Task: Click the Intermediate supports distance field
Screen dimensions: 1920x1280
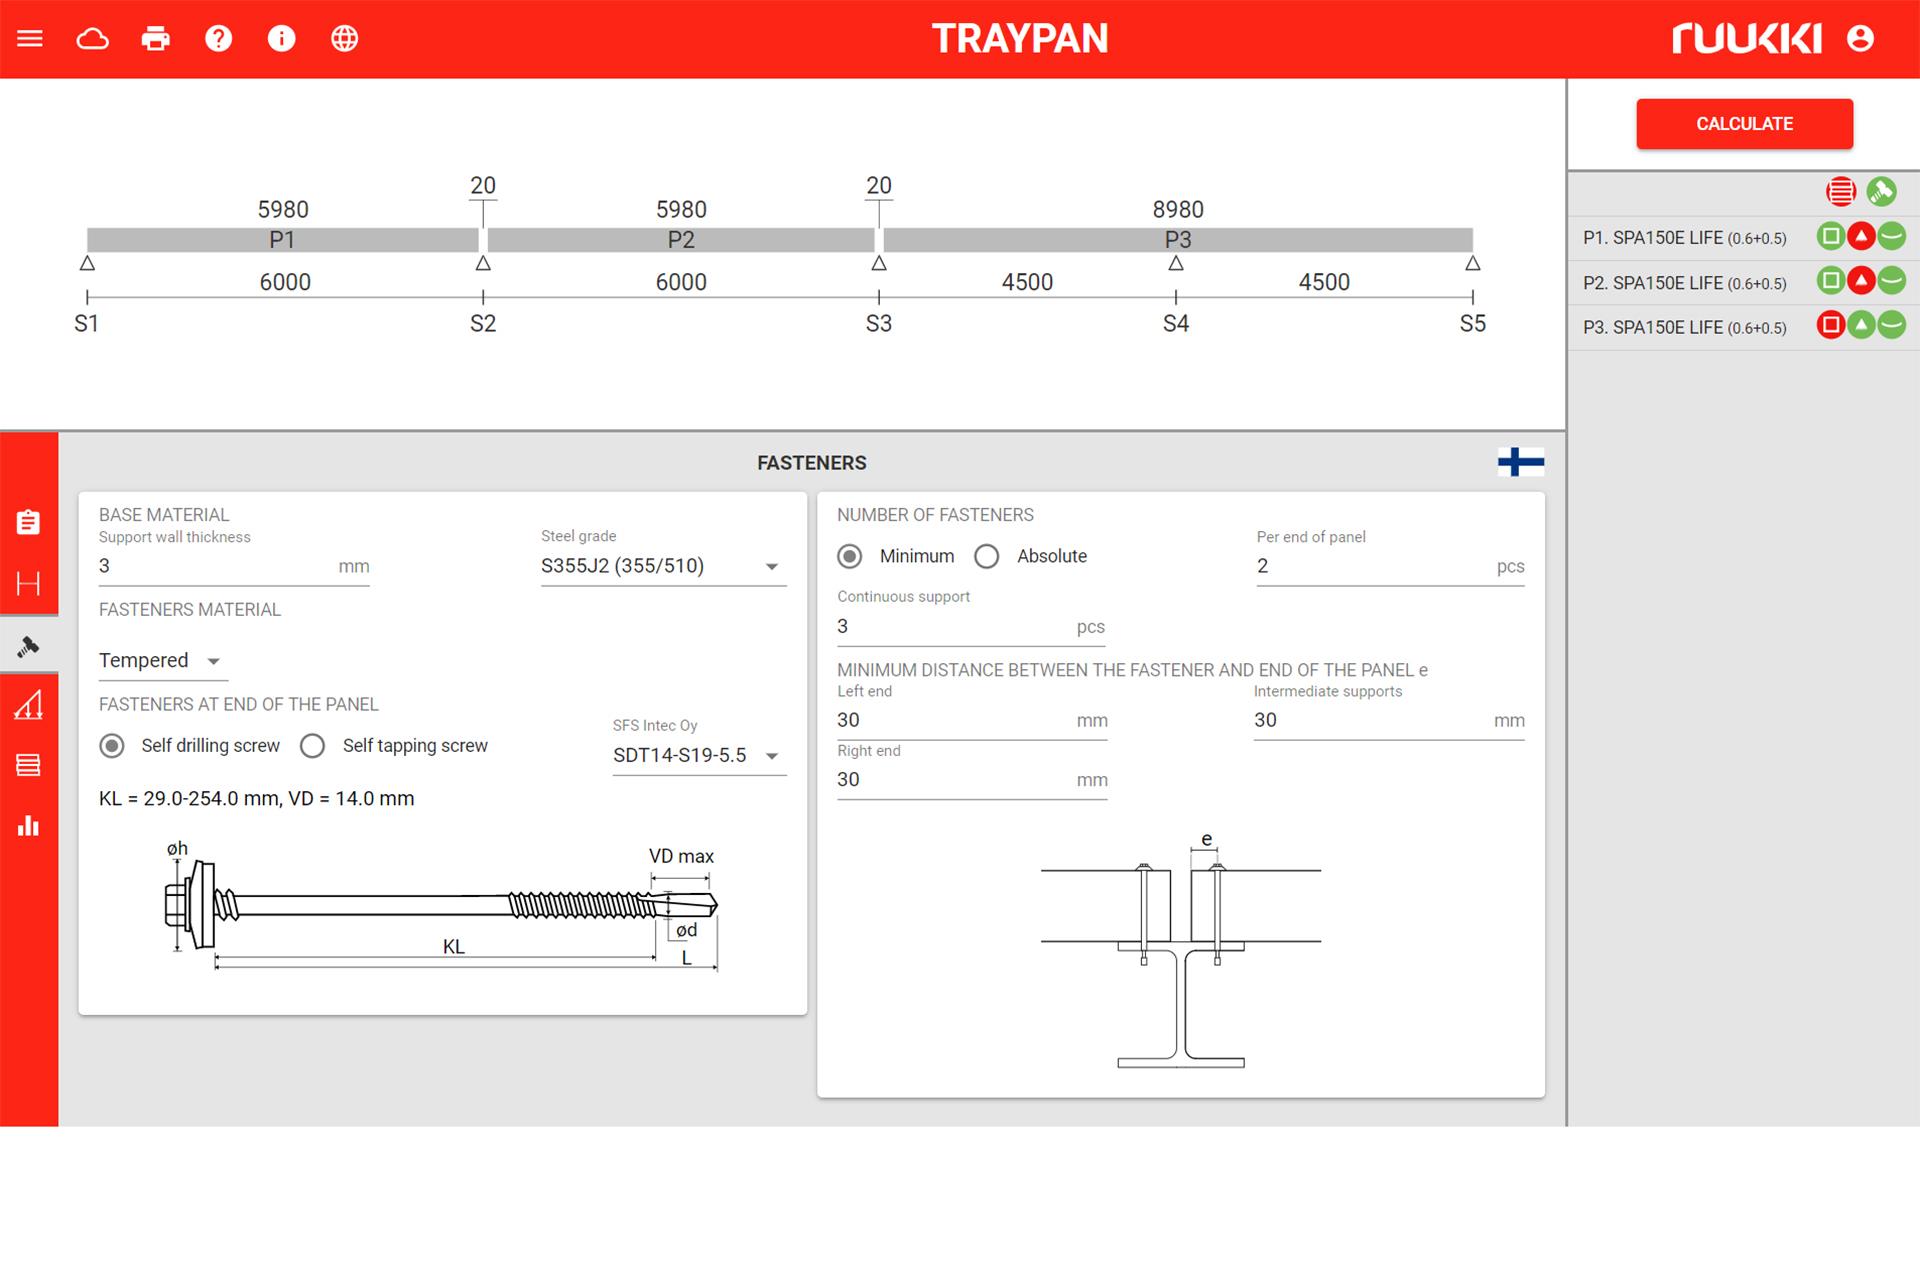Action: click(x=1389, y=720)
